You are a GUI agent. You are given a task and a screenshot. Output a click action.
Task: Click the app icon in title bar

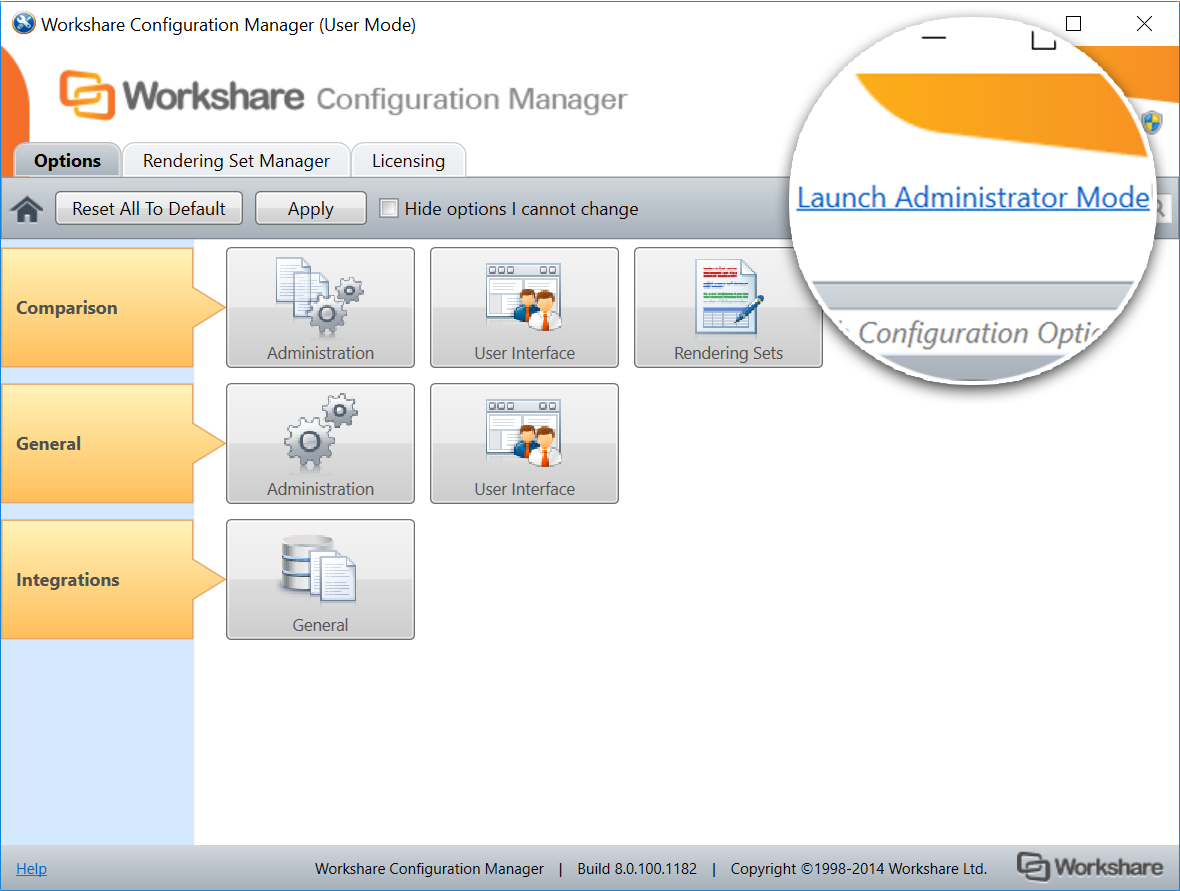(x=23, y=23)
